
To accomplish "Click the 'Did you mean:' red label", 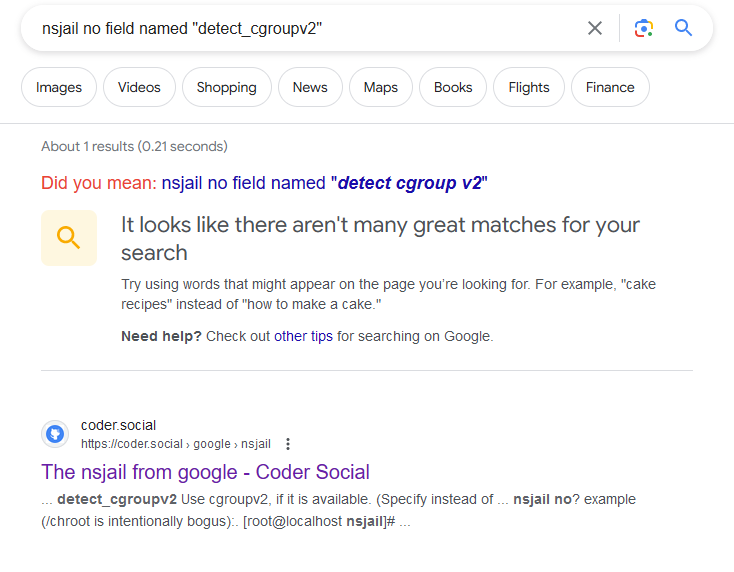I will (x=99, y=183).
